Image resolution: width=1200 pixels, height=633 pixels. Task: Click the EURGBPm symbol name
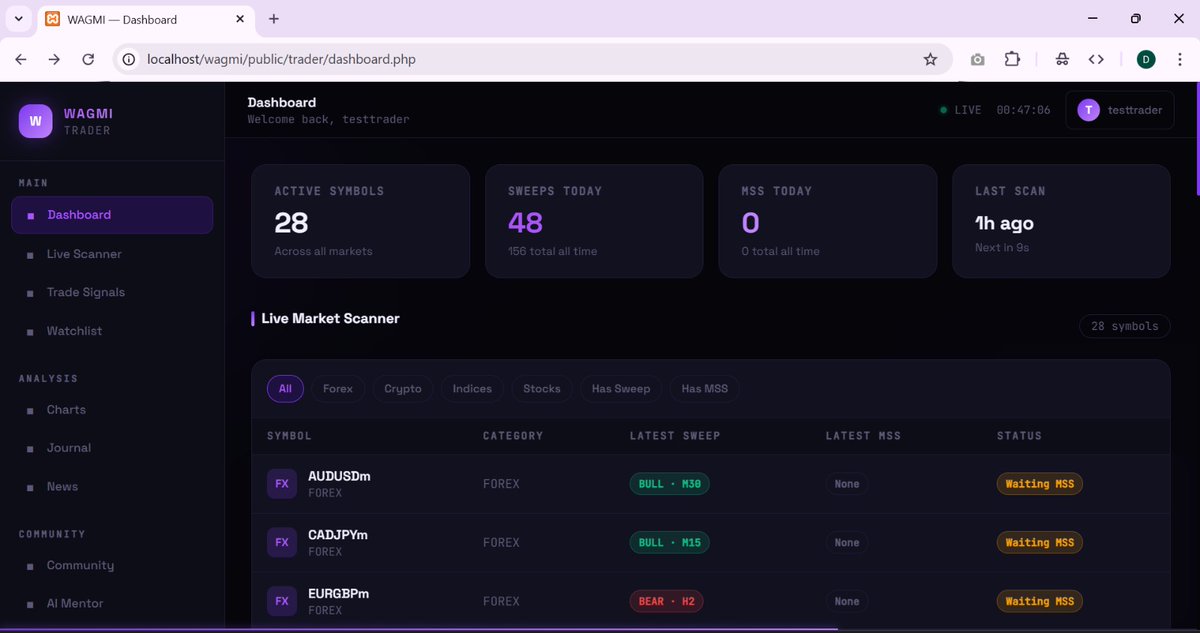coord(339,594)
